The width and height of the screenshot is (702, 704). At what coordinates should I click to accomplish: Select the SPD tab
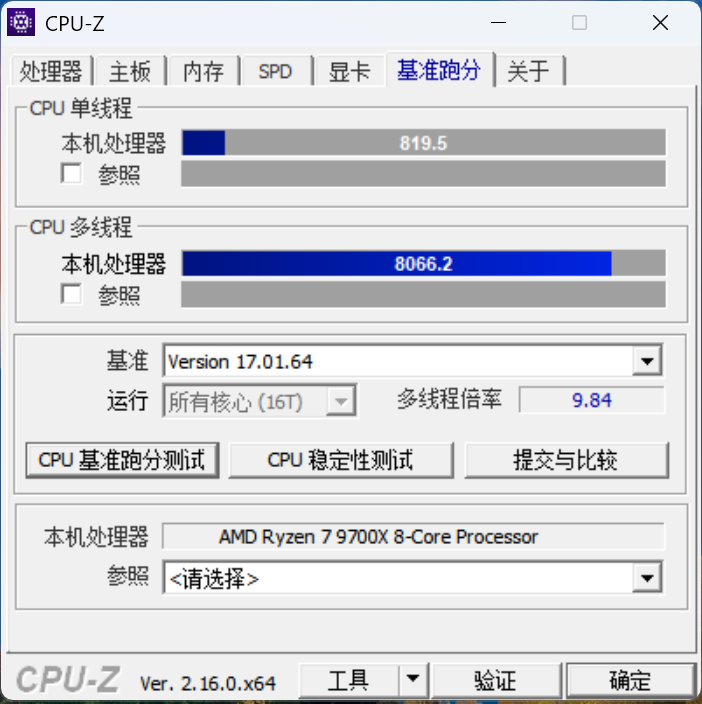pos(276,71)
